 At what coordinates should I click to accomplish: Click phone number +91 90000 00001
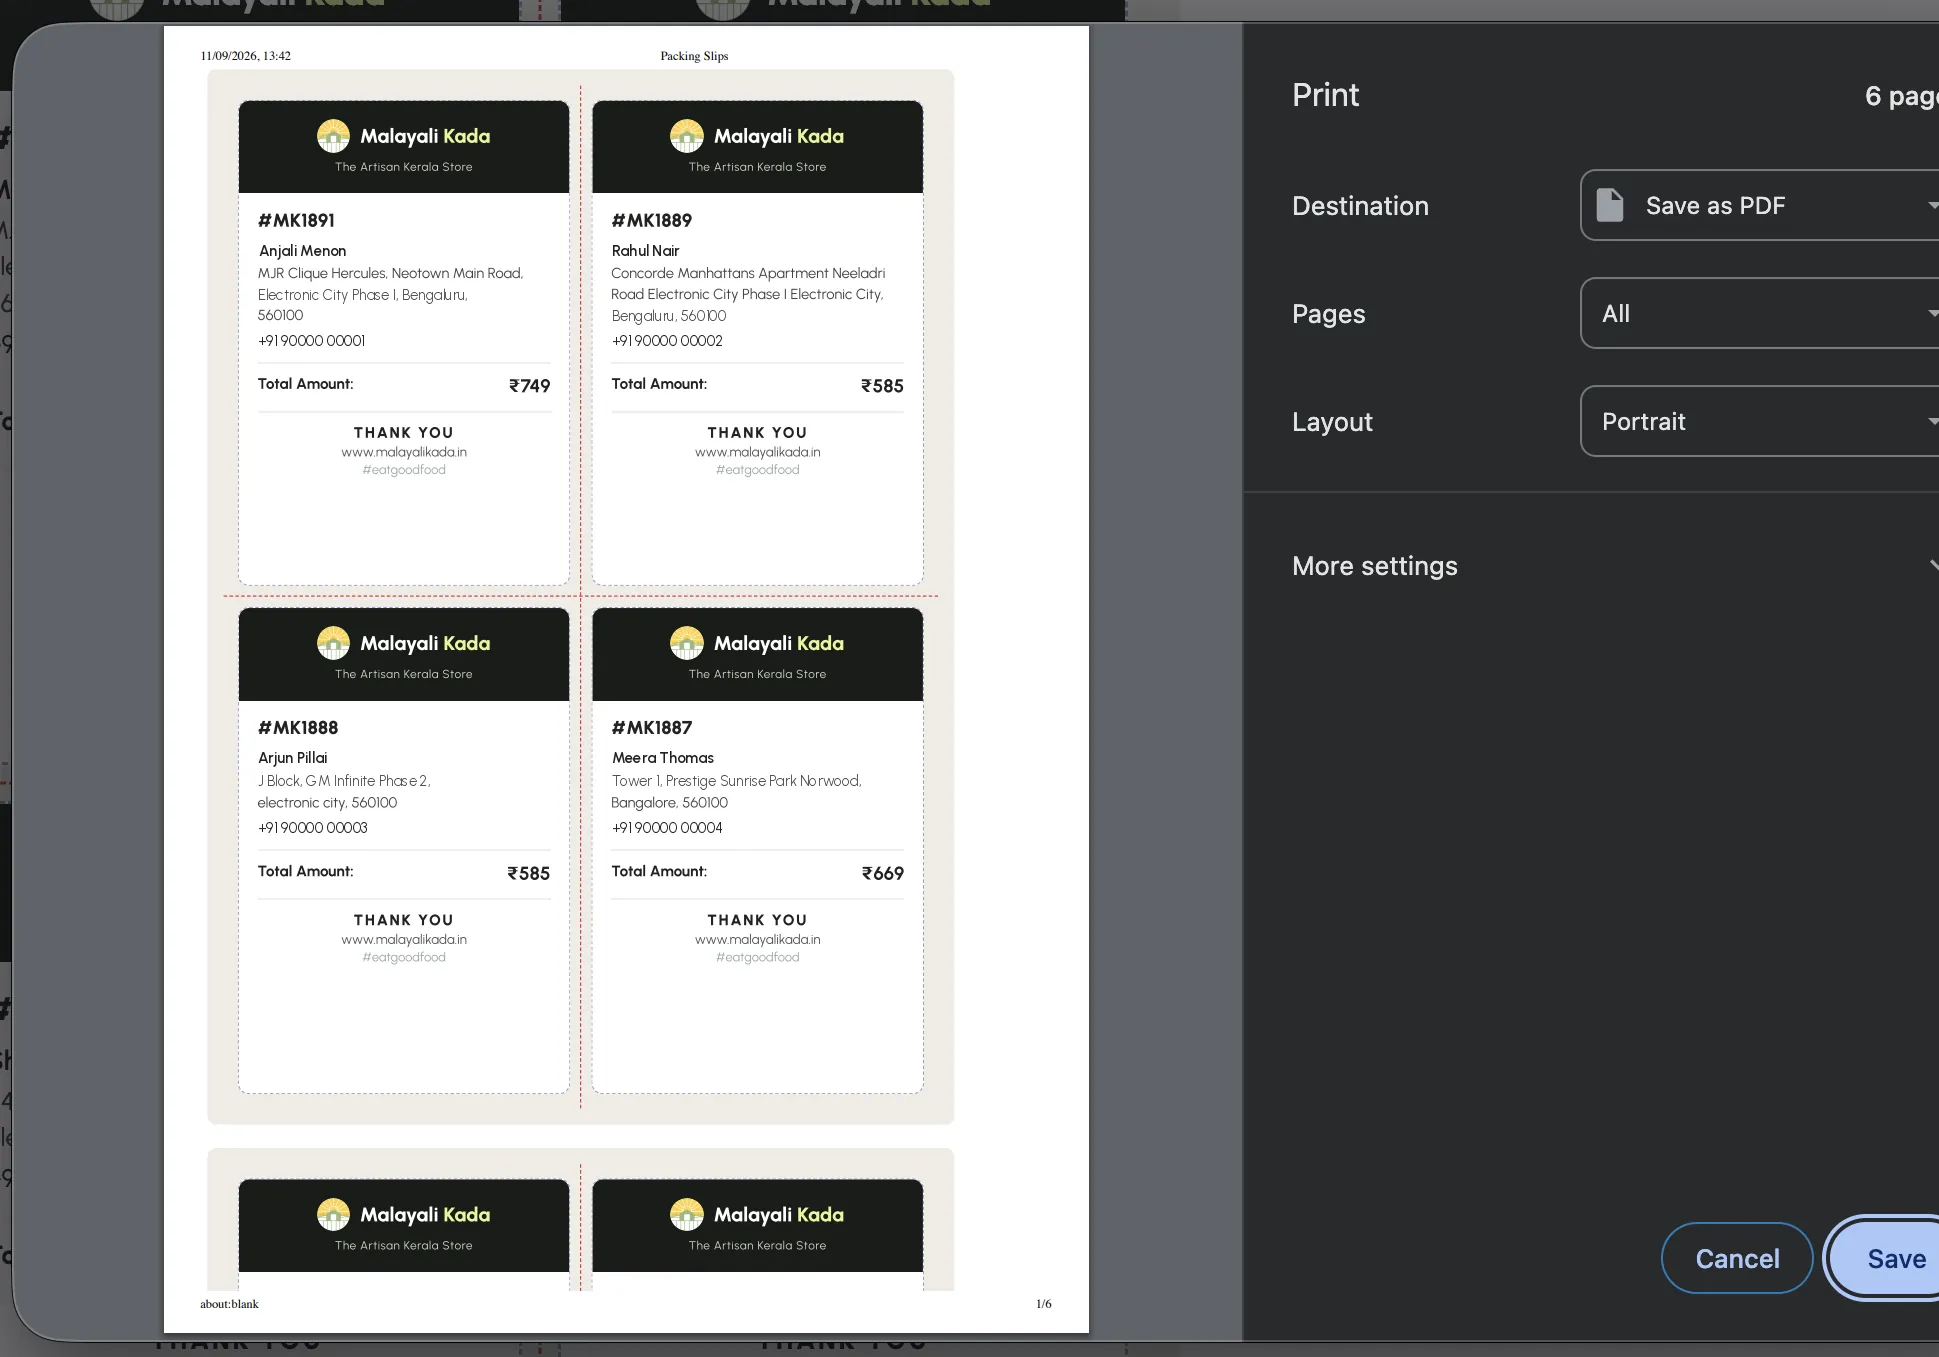coord(311,341)
